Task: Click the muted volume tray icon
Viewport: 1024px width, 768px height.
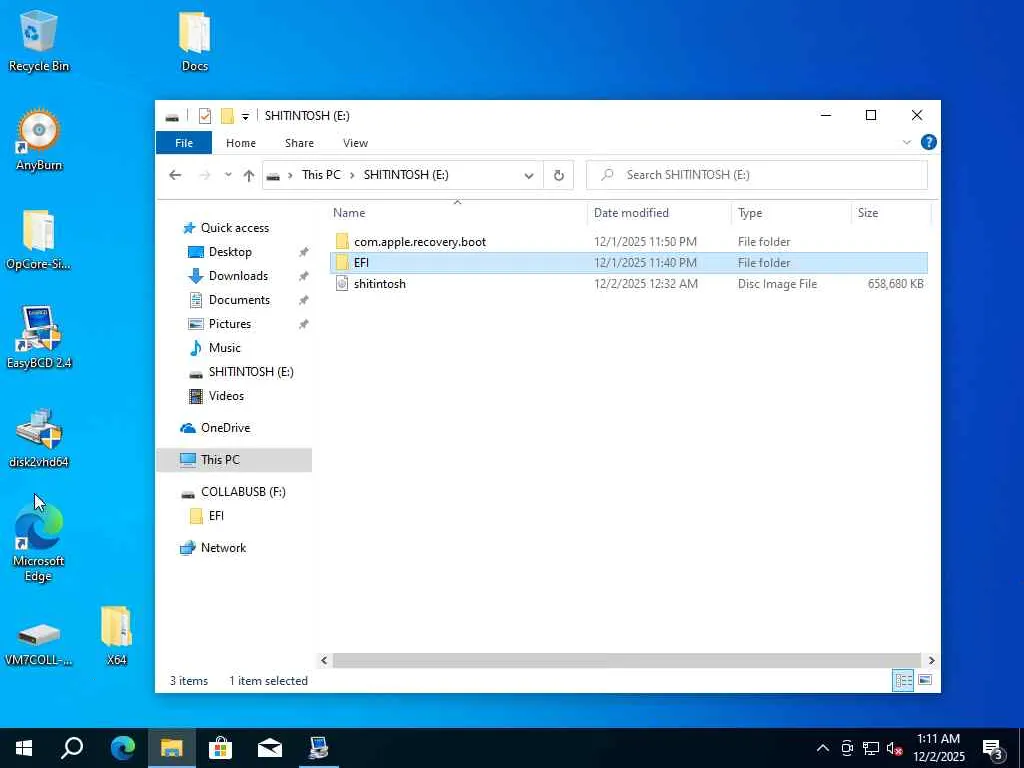Action: pyautogui.click(x=895, y=748)
